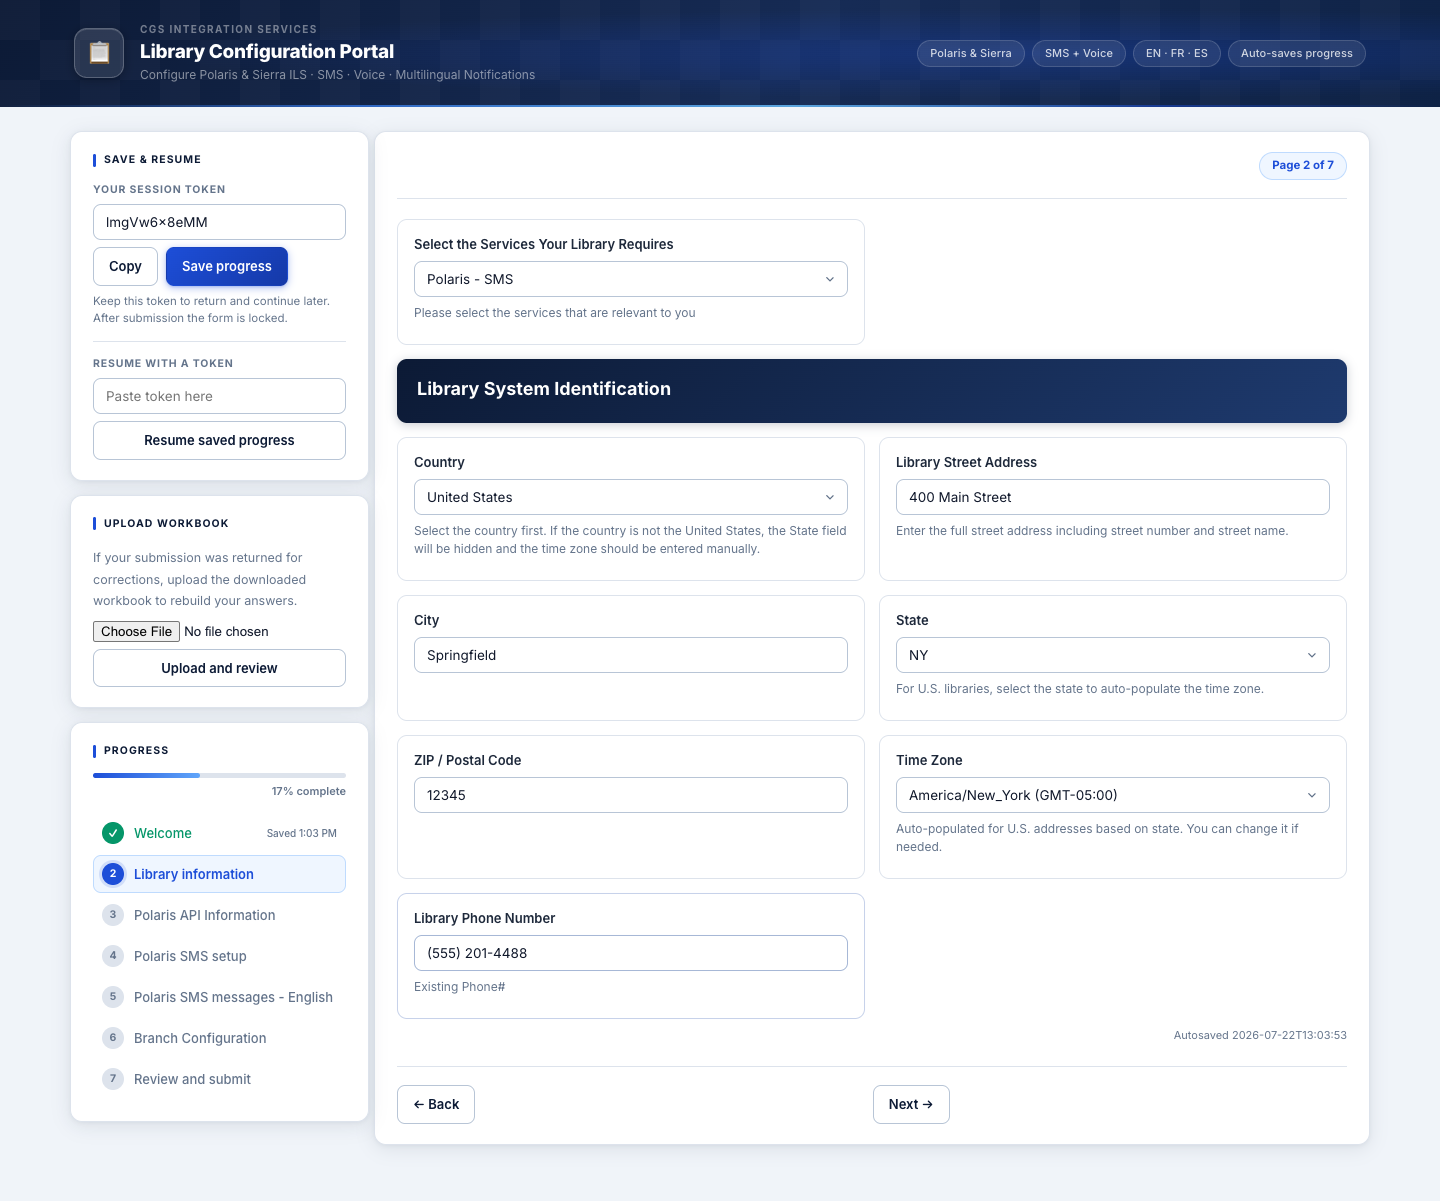Screen dimensions: 1440x1201
Task: Click ZIP / Postal Code field
Action: (631, 795)
